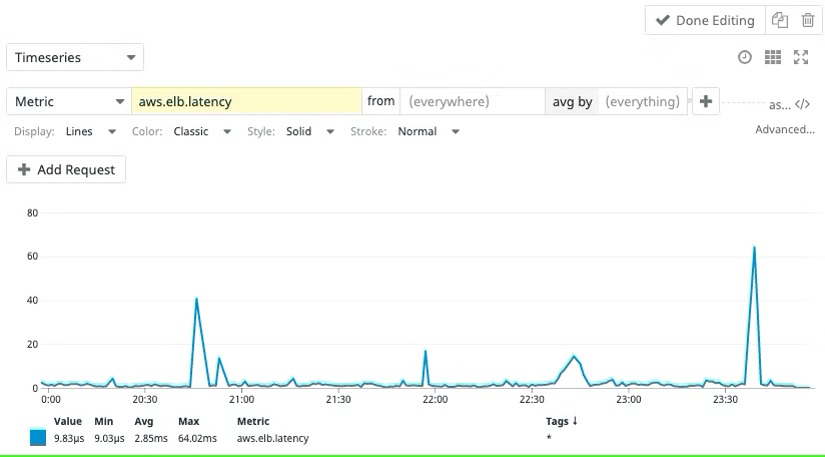The image size is (825, 457).
Task: Click the duplicate graph icon
Action: pyautogui.click(x=780, y=21)
